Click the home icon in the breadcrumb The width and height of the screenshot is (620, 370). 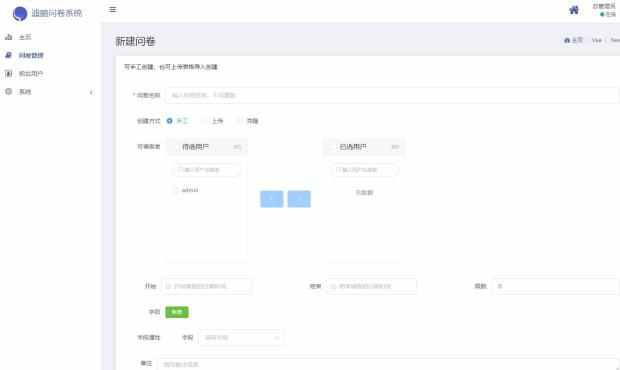567,40
